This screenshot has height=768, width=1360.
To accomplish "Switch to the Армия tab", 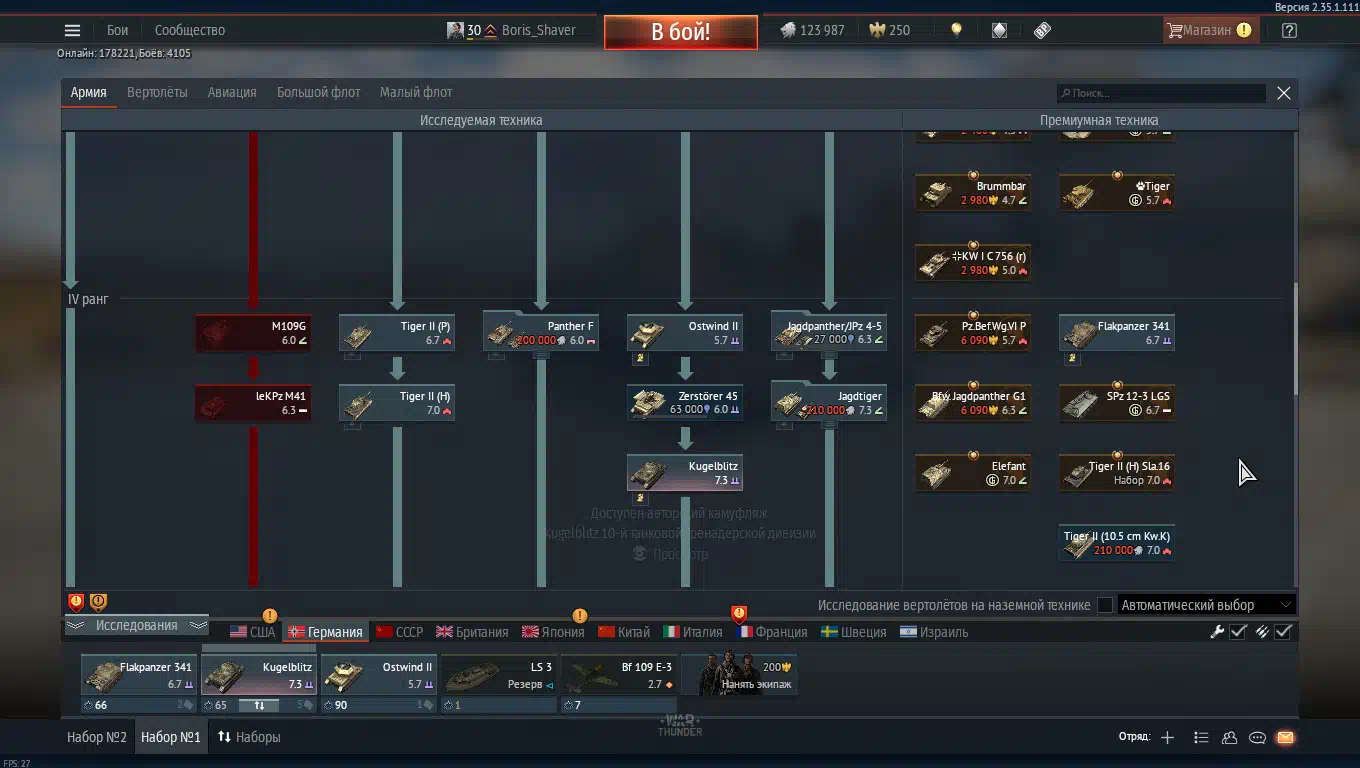I will [88, 92].
